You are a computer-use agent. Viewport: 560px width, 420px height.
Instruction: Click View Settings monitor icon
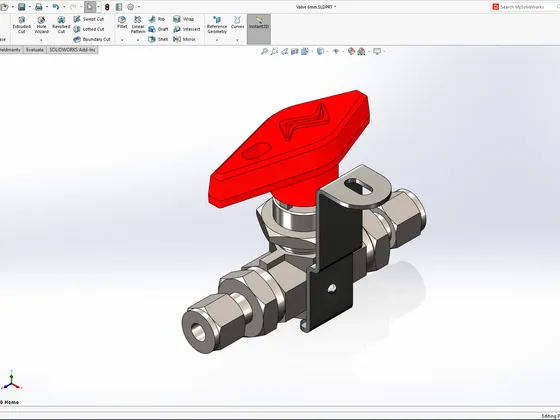pos(377,51)
